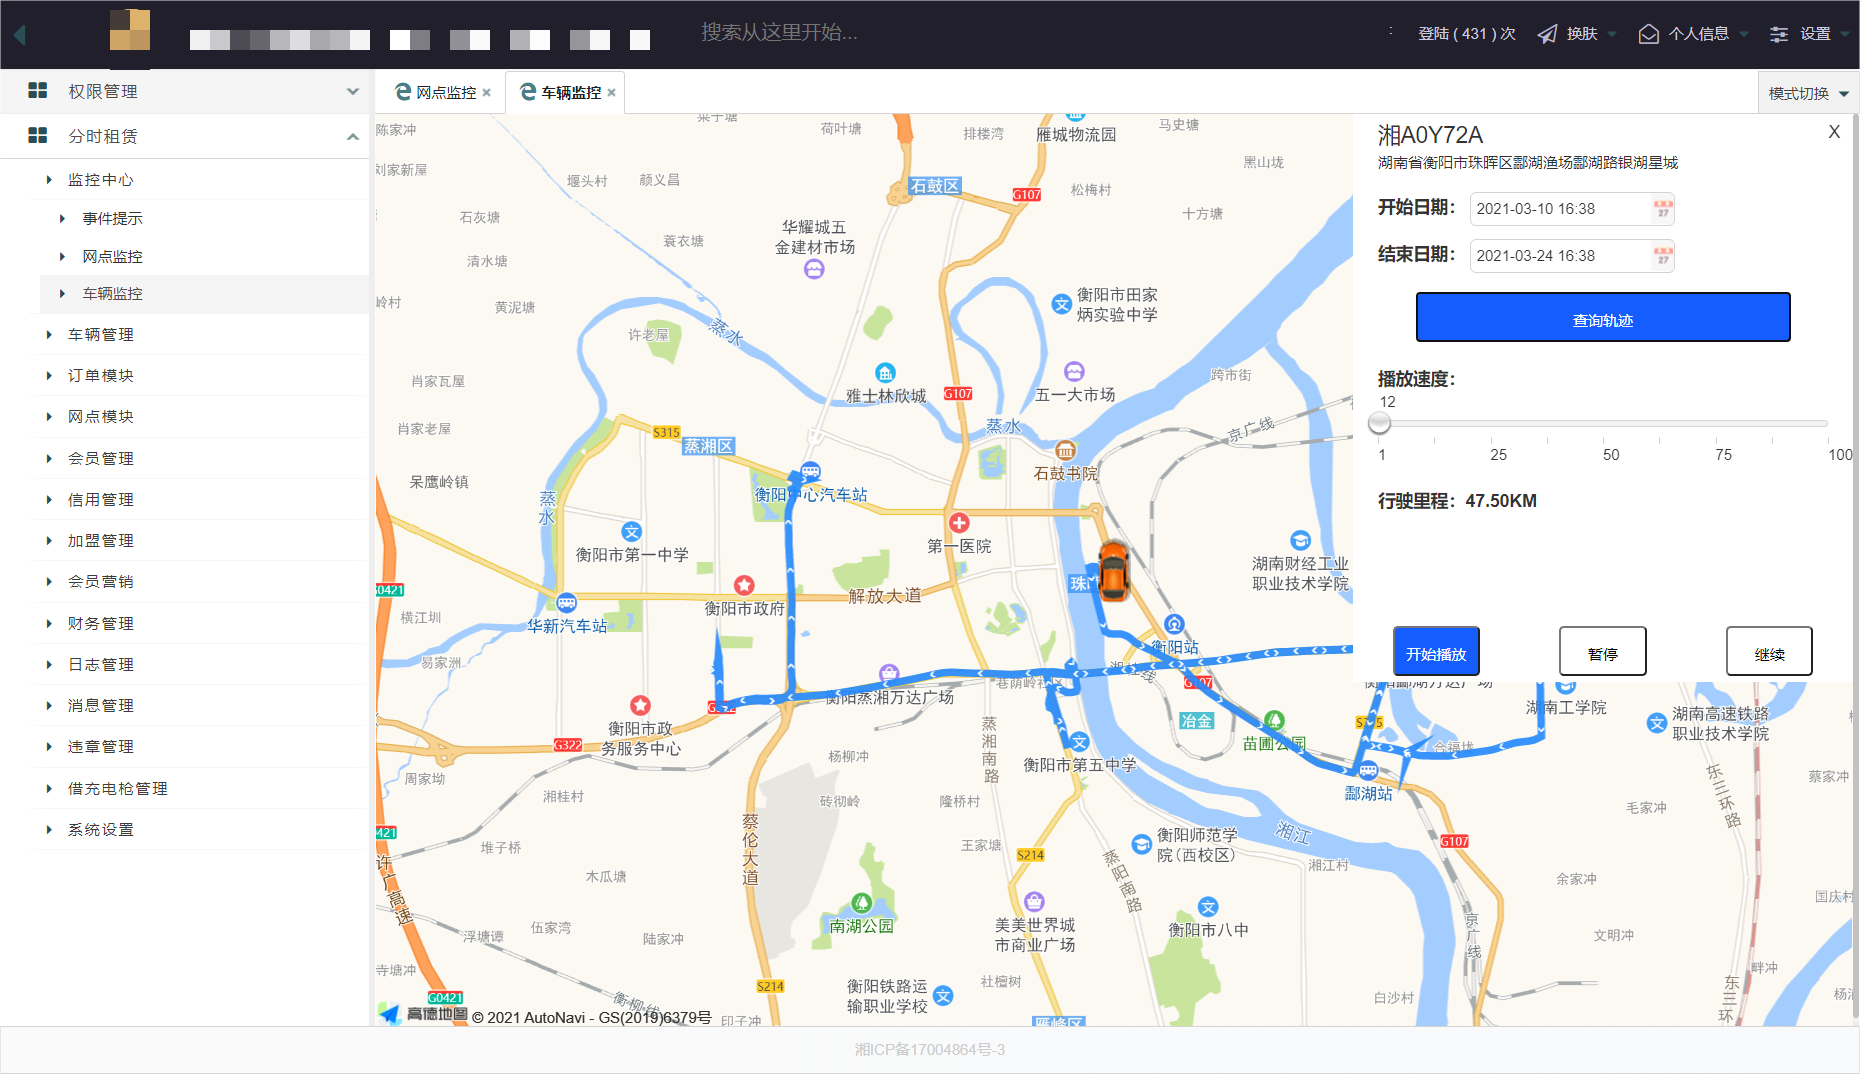Image resolution: width=1860 pixels, height=1080 pixels.
Task: Click the 五一大市场 shopping marker
Action: tap(1074, 372)
